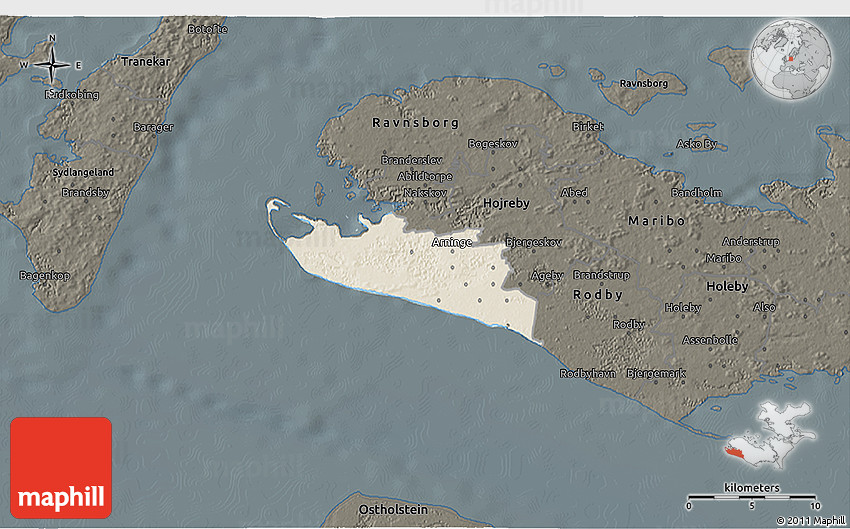Image resolution: width=850 pixels, height=529 pixels.
Task: Click the compass rose icon
Action: pyautogui.click(x=51, y=65)
